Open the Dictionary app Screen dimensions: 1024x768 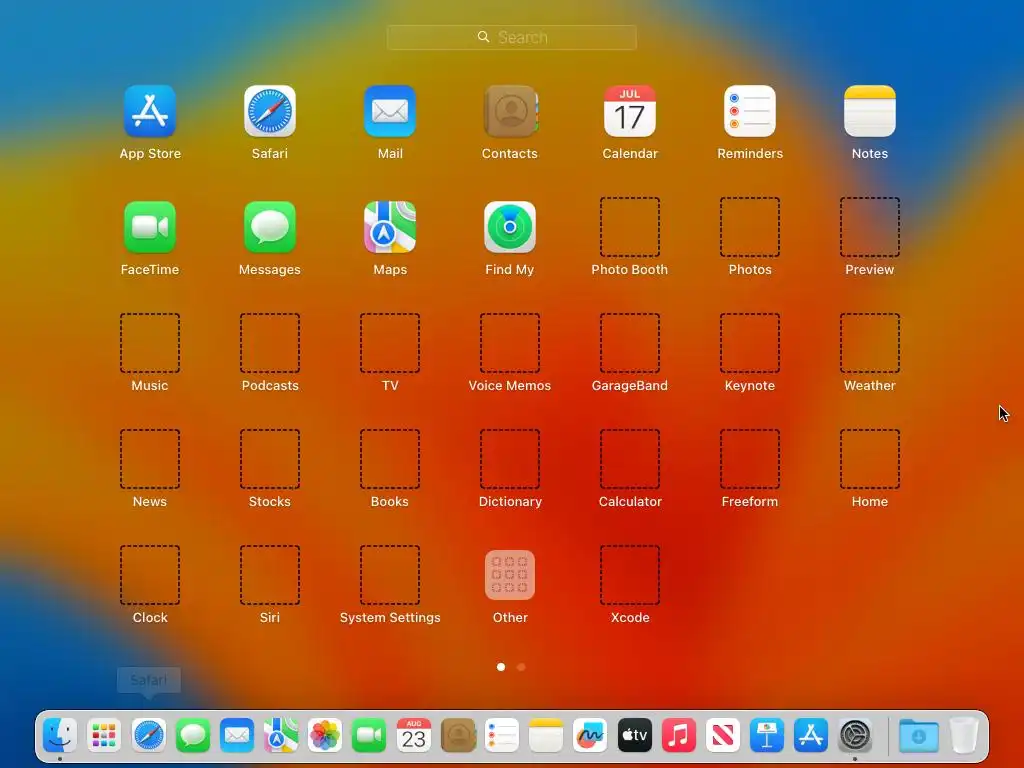pos(510,459)
